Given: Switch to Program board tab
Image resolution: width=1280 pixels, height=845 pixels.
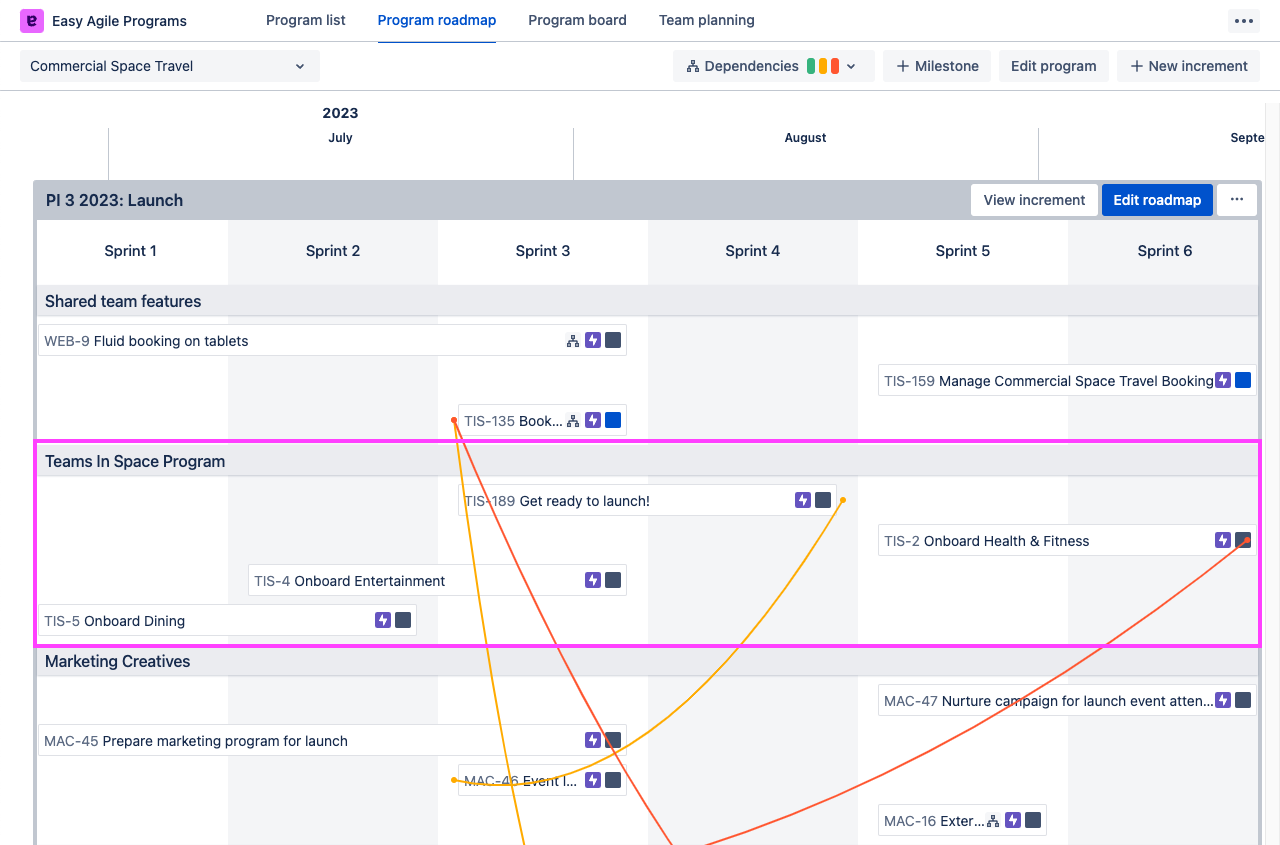Looking at the screenshot, I should pyautogui.click(x=577, y=21).
